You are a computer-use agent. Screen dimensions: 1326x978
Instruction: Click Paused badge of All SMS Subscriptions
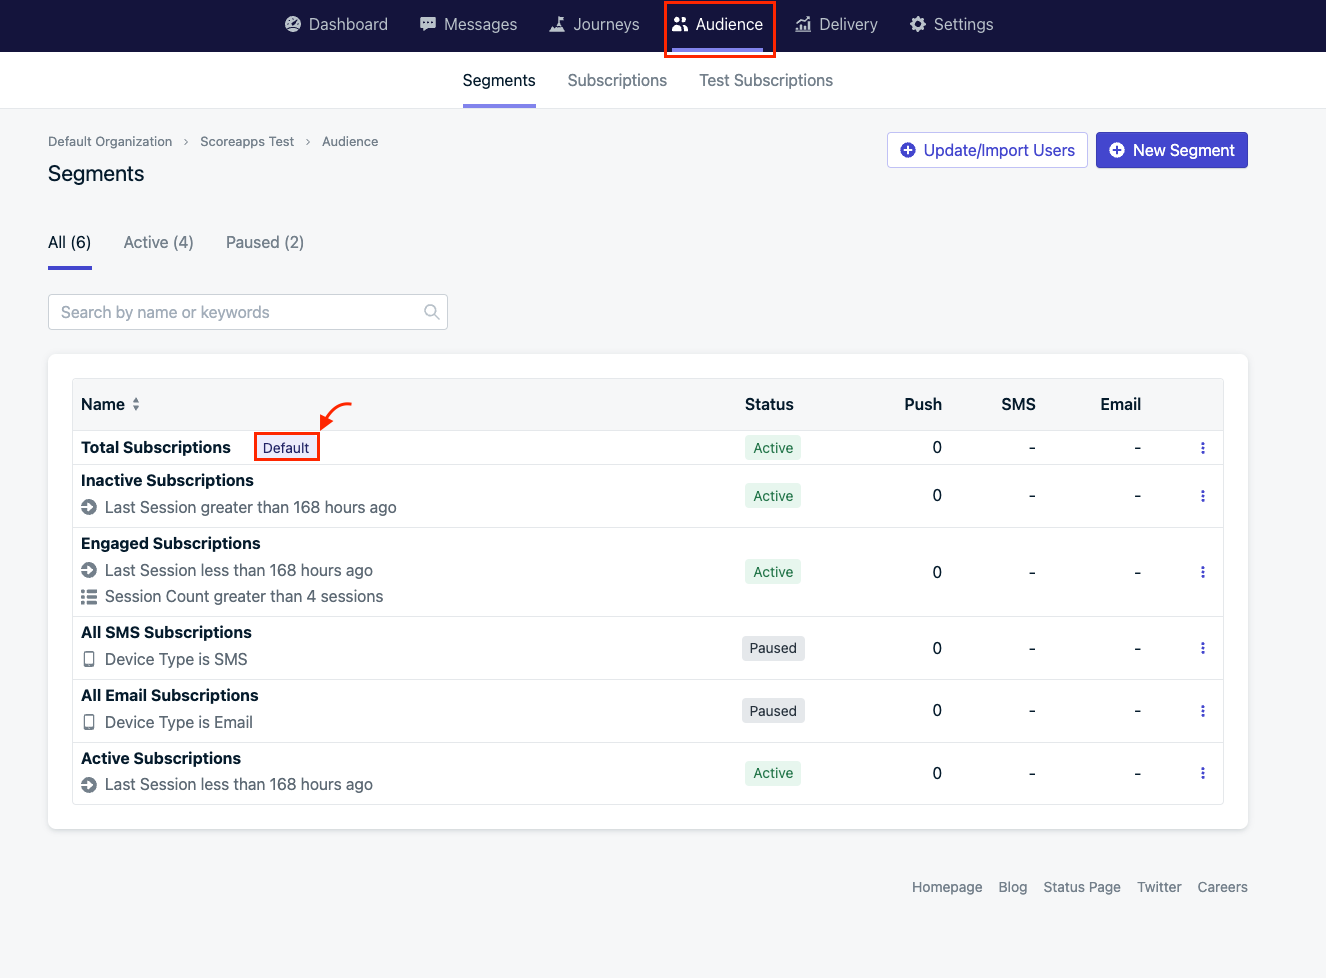tap(773, 648)
